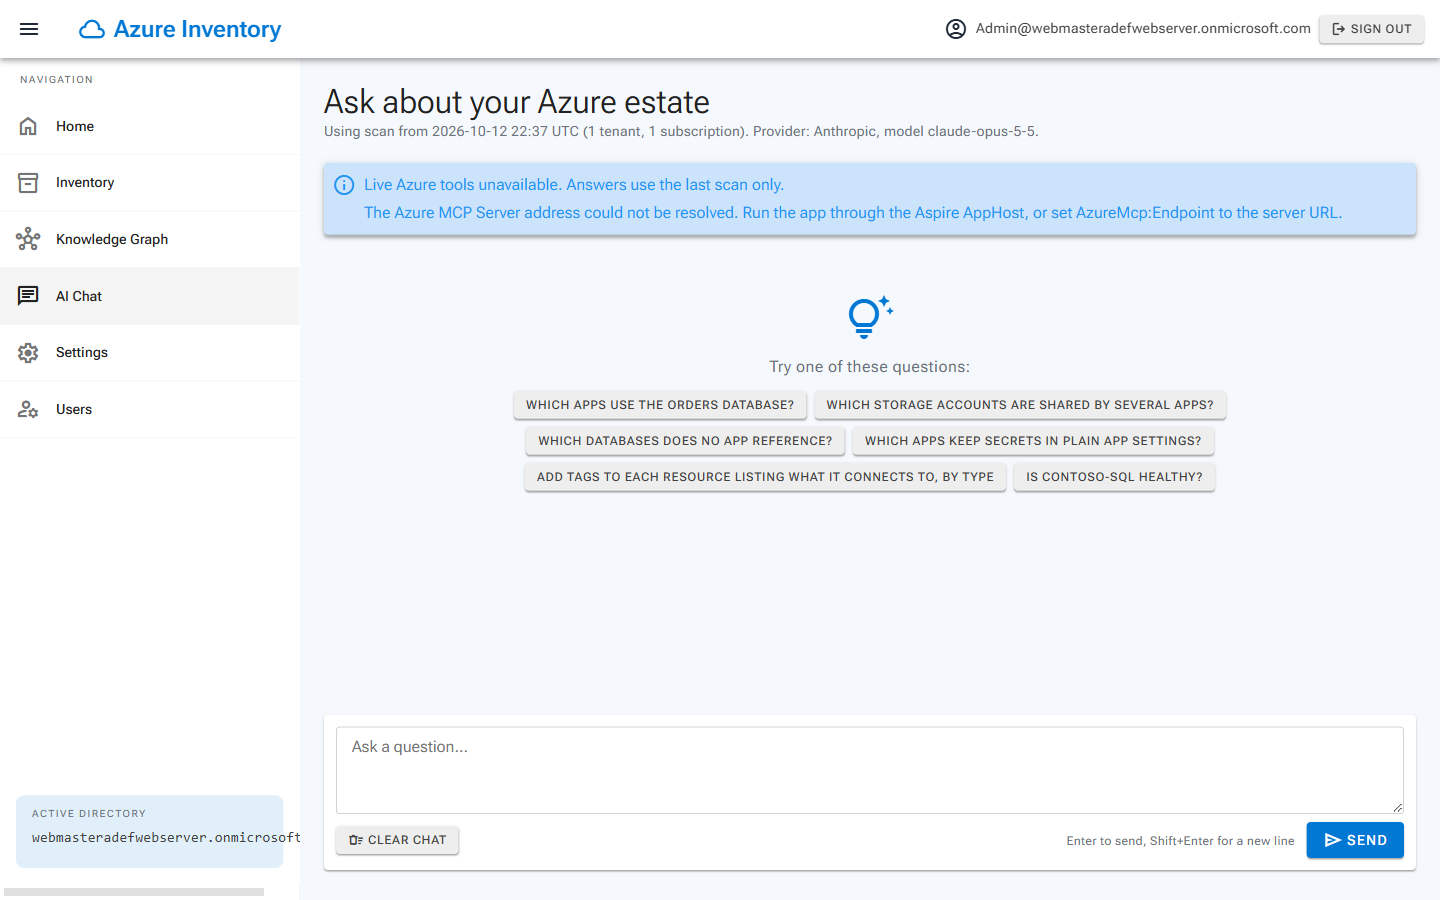The height and width of the screenshot is (900, 1440).
Task: Click the info icon in the alert banner
Action: (344, 185)
